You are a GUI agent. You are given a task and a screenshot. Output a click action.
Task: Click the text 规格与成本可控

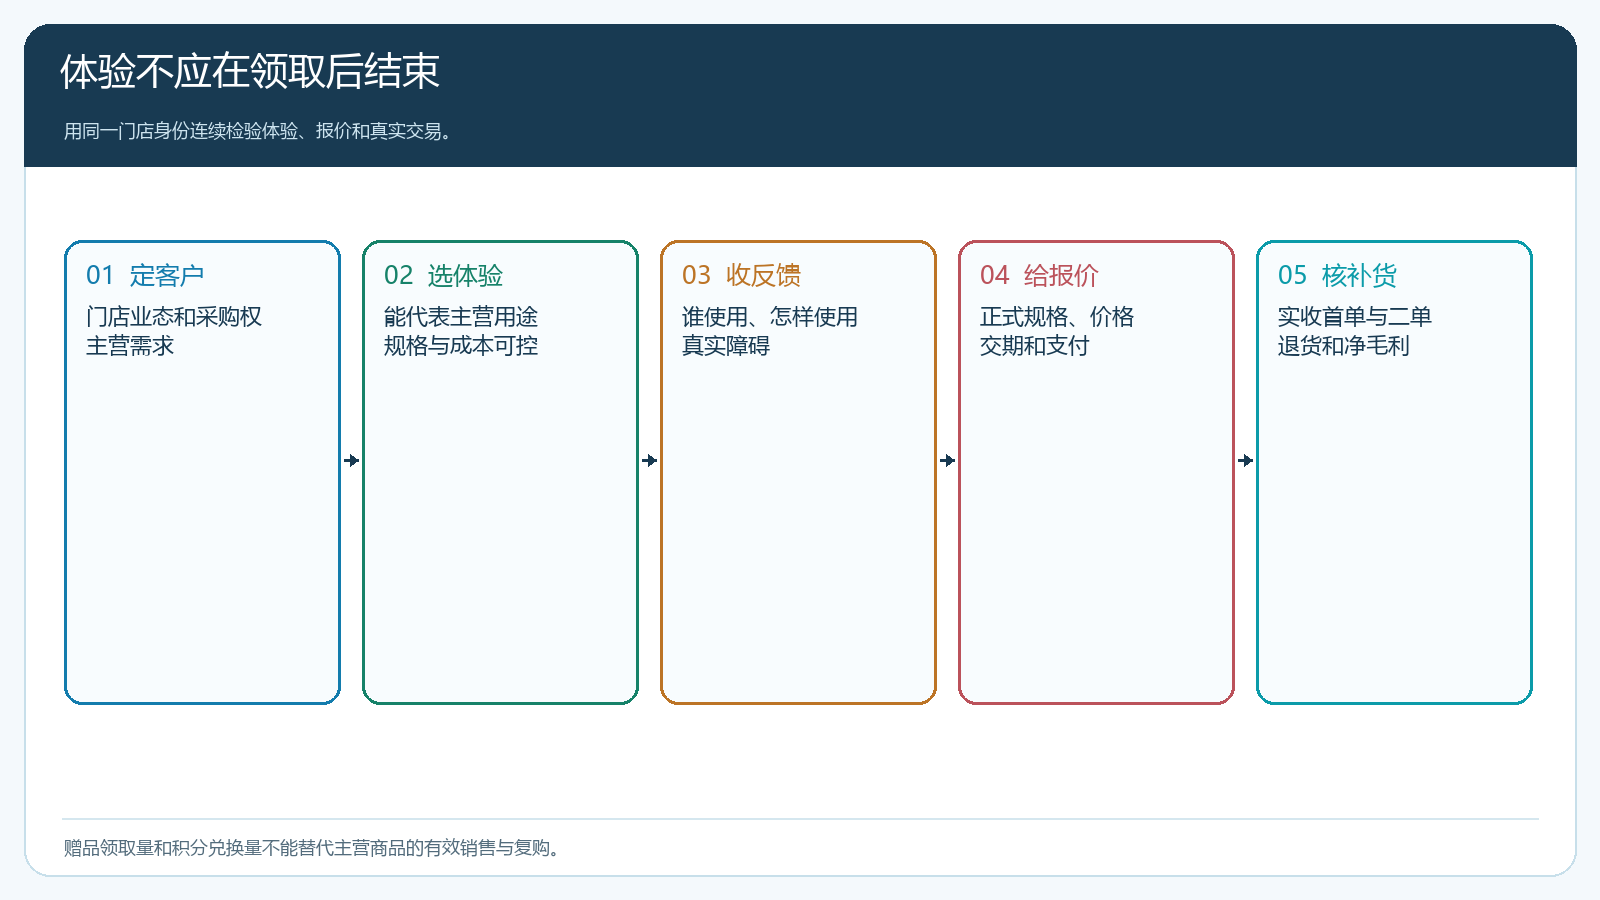[x=461, y=346]
